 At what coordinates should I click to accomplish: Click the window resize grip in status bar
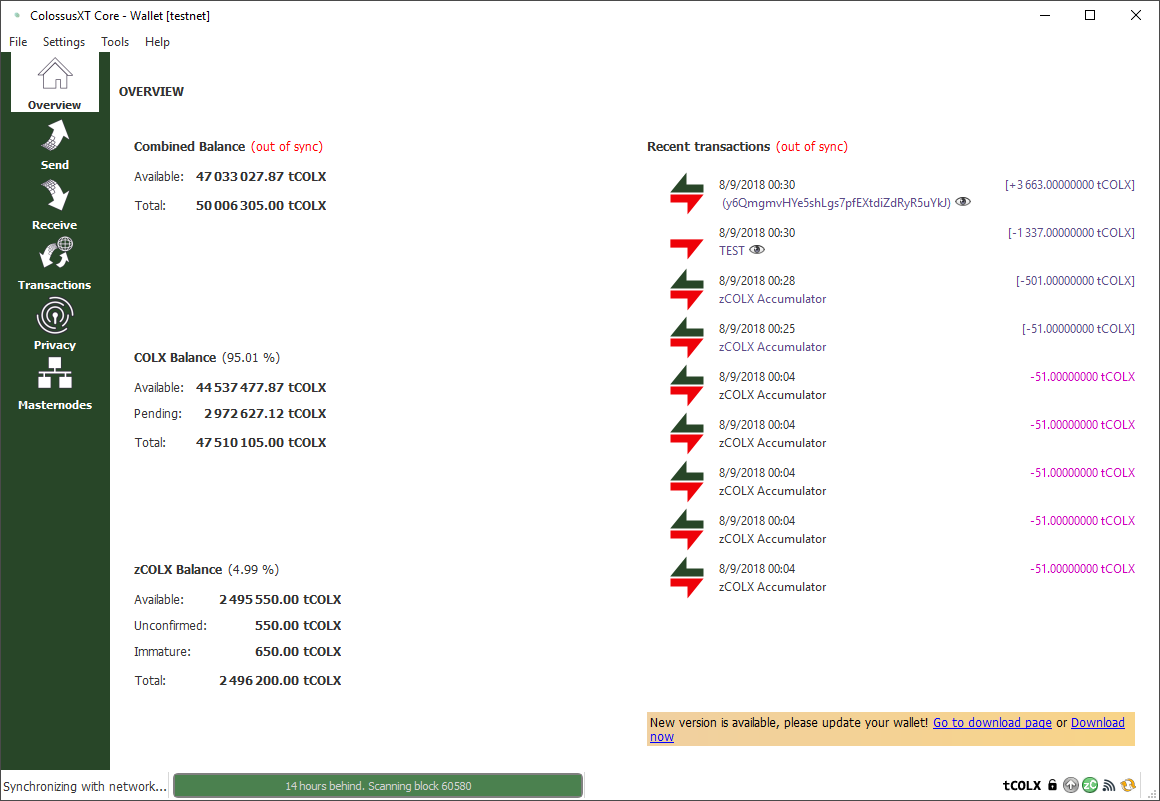[x=1152, y=793]
